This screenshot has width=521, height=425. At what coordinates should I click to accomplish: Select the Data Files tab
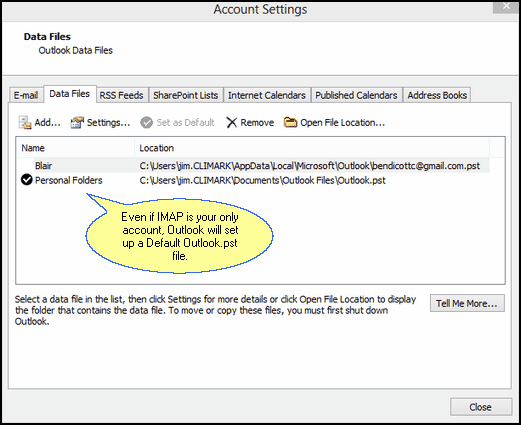[x=70, y=94]
